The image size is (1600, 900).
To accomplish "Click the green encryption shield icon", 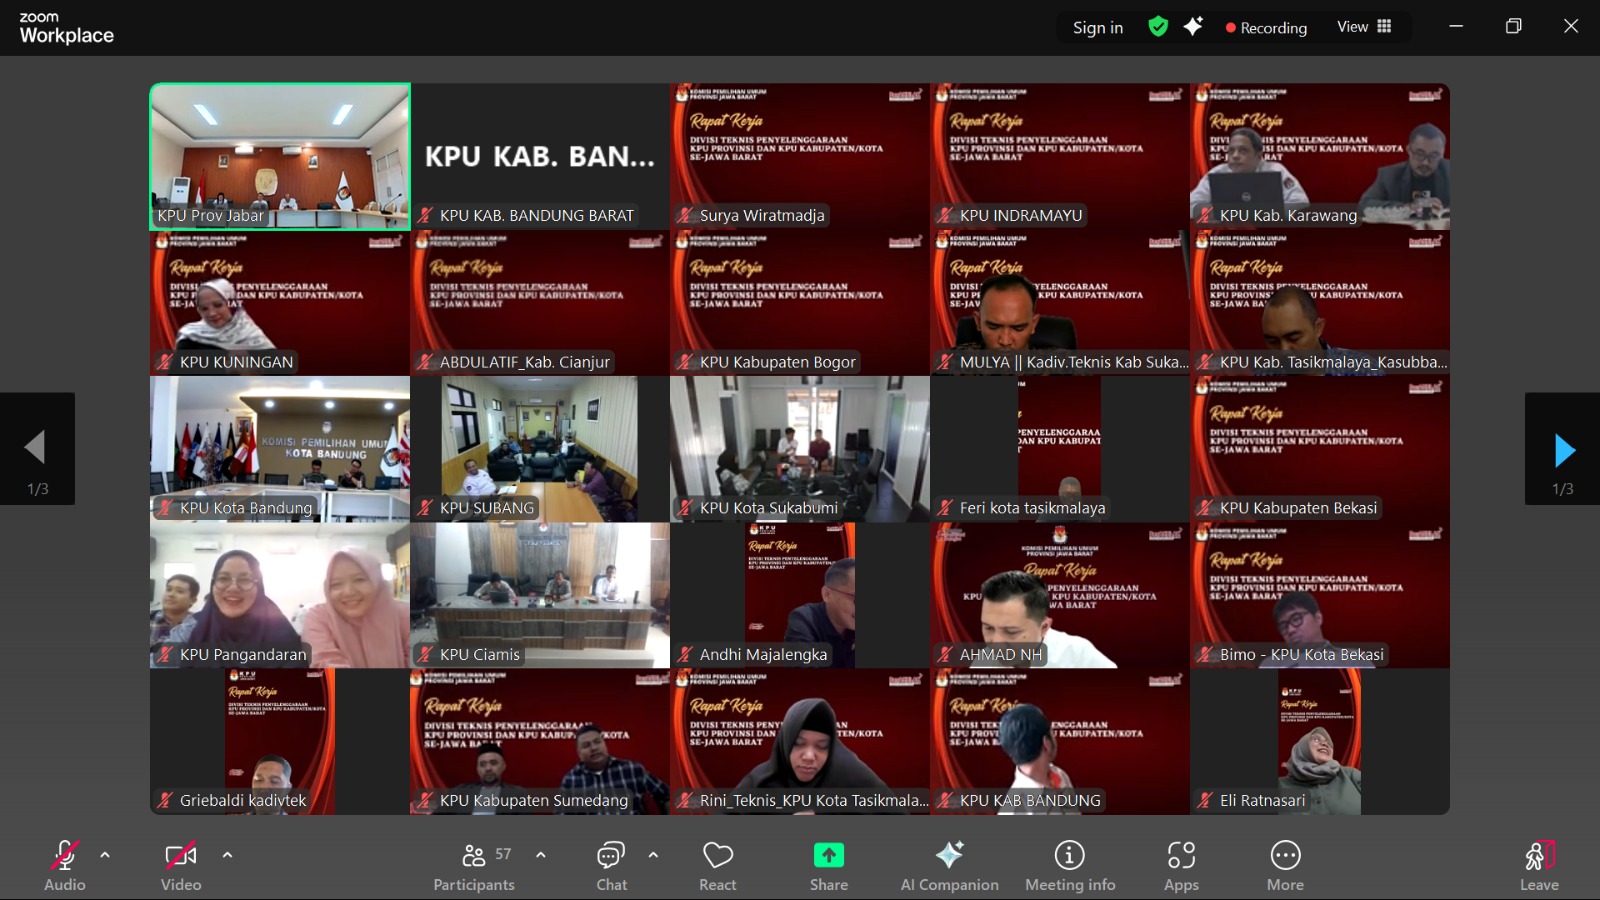I will pos(1158,27).
